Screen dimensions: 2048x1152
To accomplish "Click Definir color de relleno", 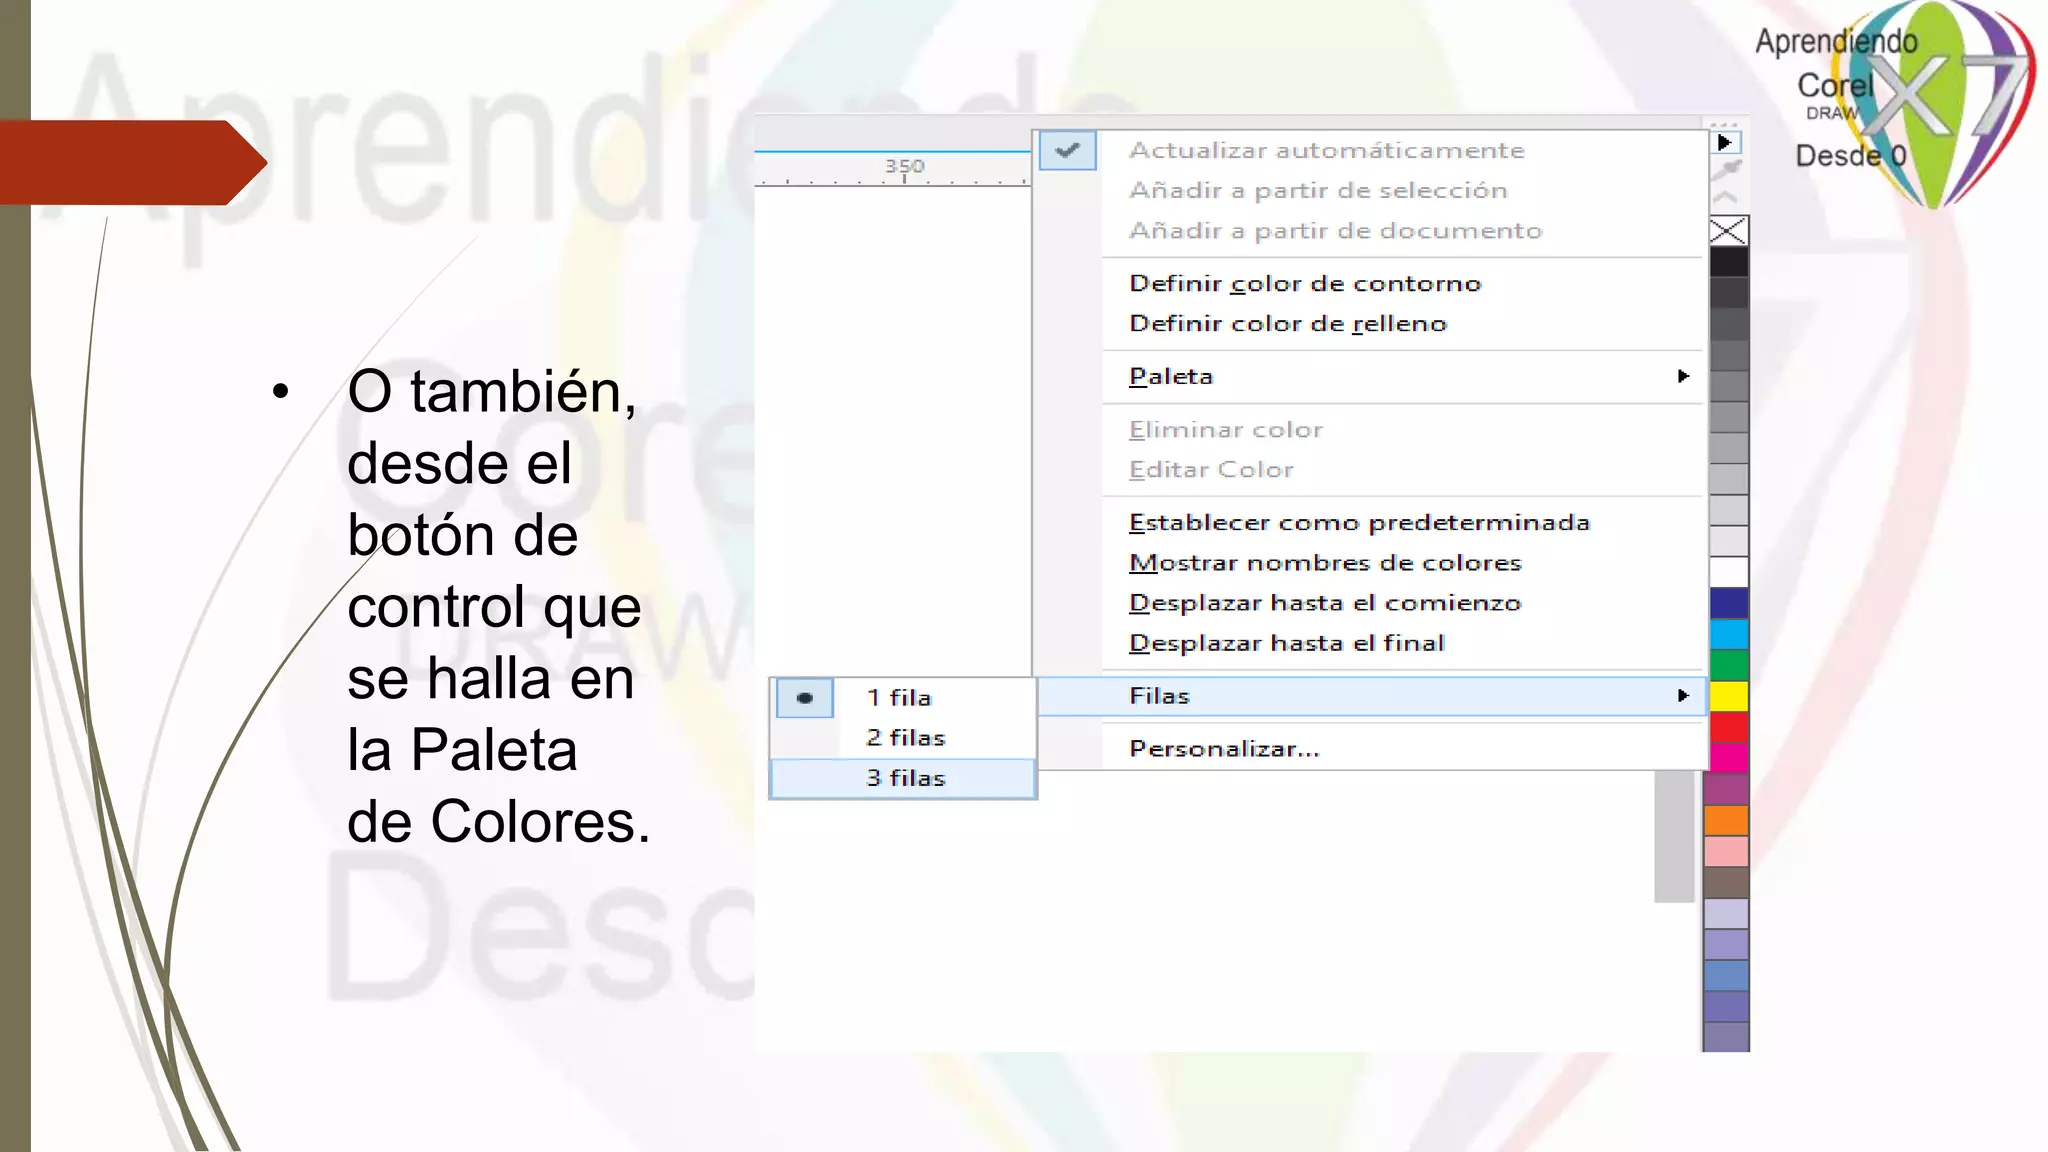I will tap(1288, 324).
